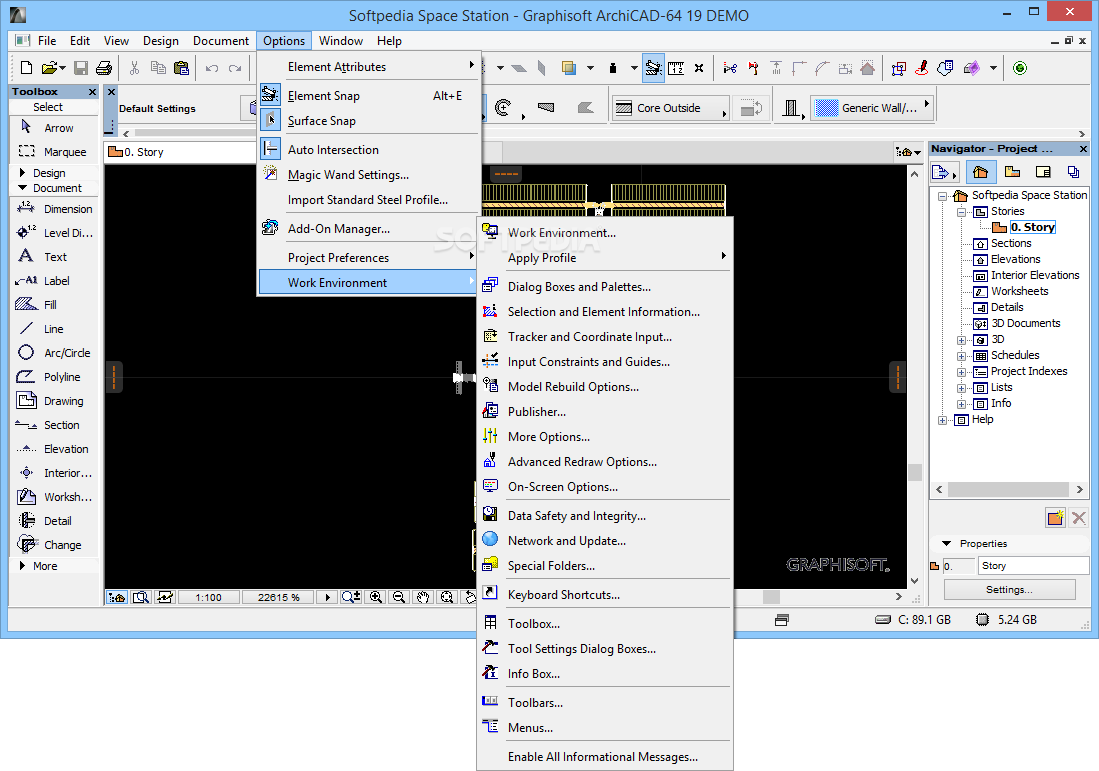
Task: Expand the 3D node in Navigator
Action: (x=962, y=340)
